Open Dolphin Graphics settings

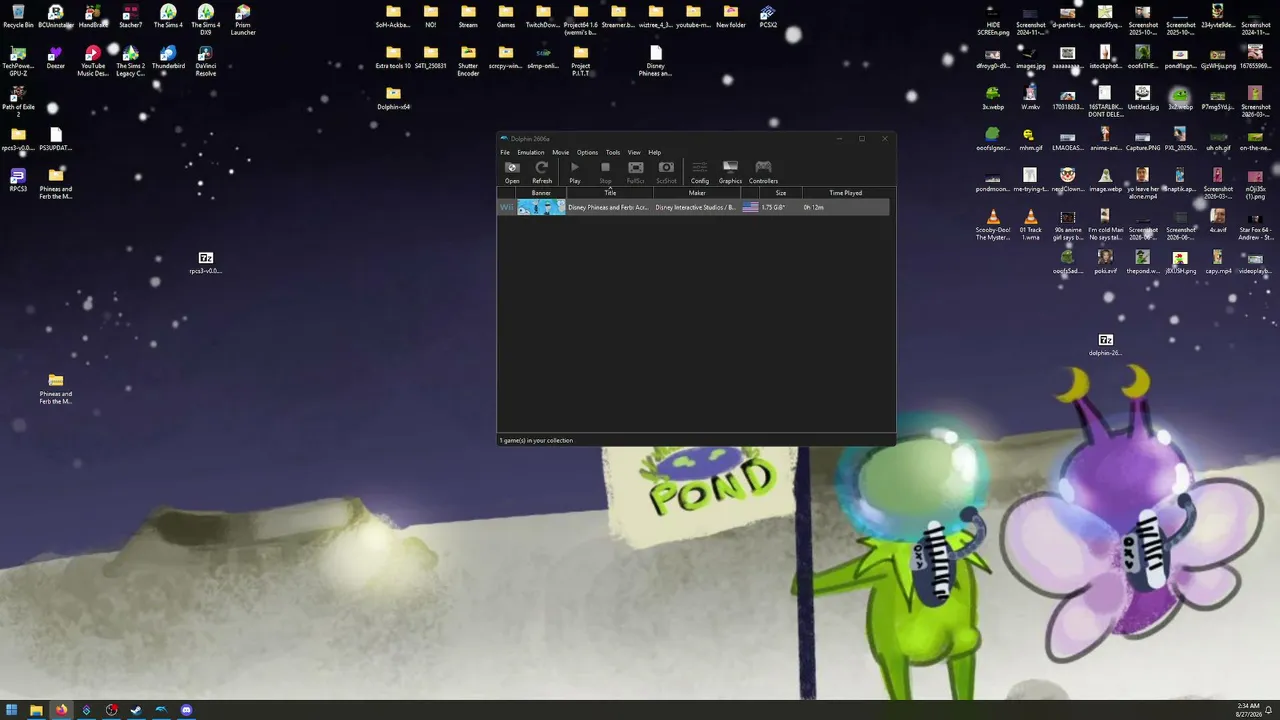(731, 172)
